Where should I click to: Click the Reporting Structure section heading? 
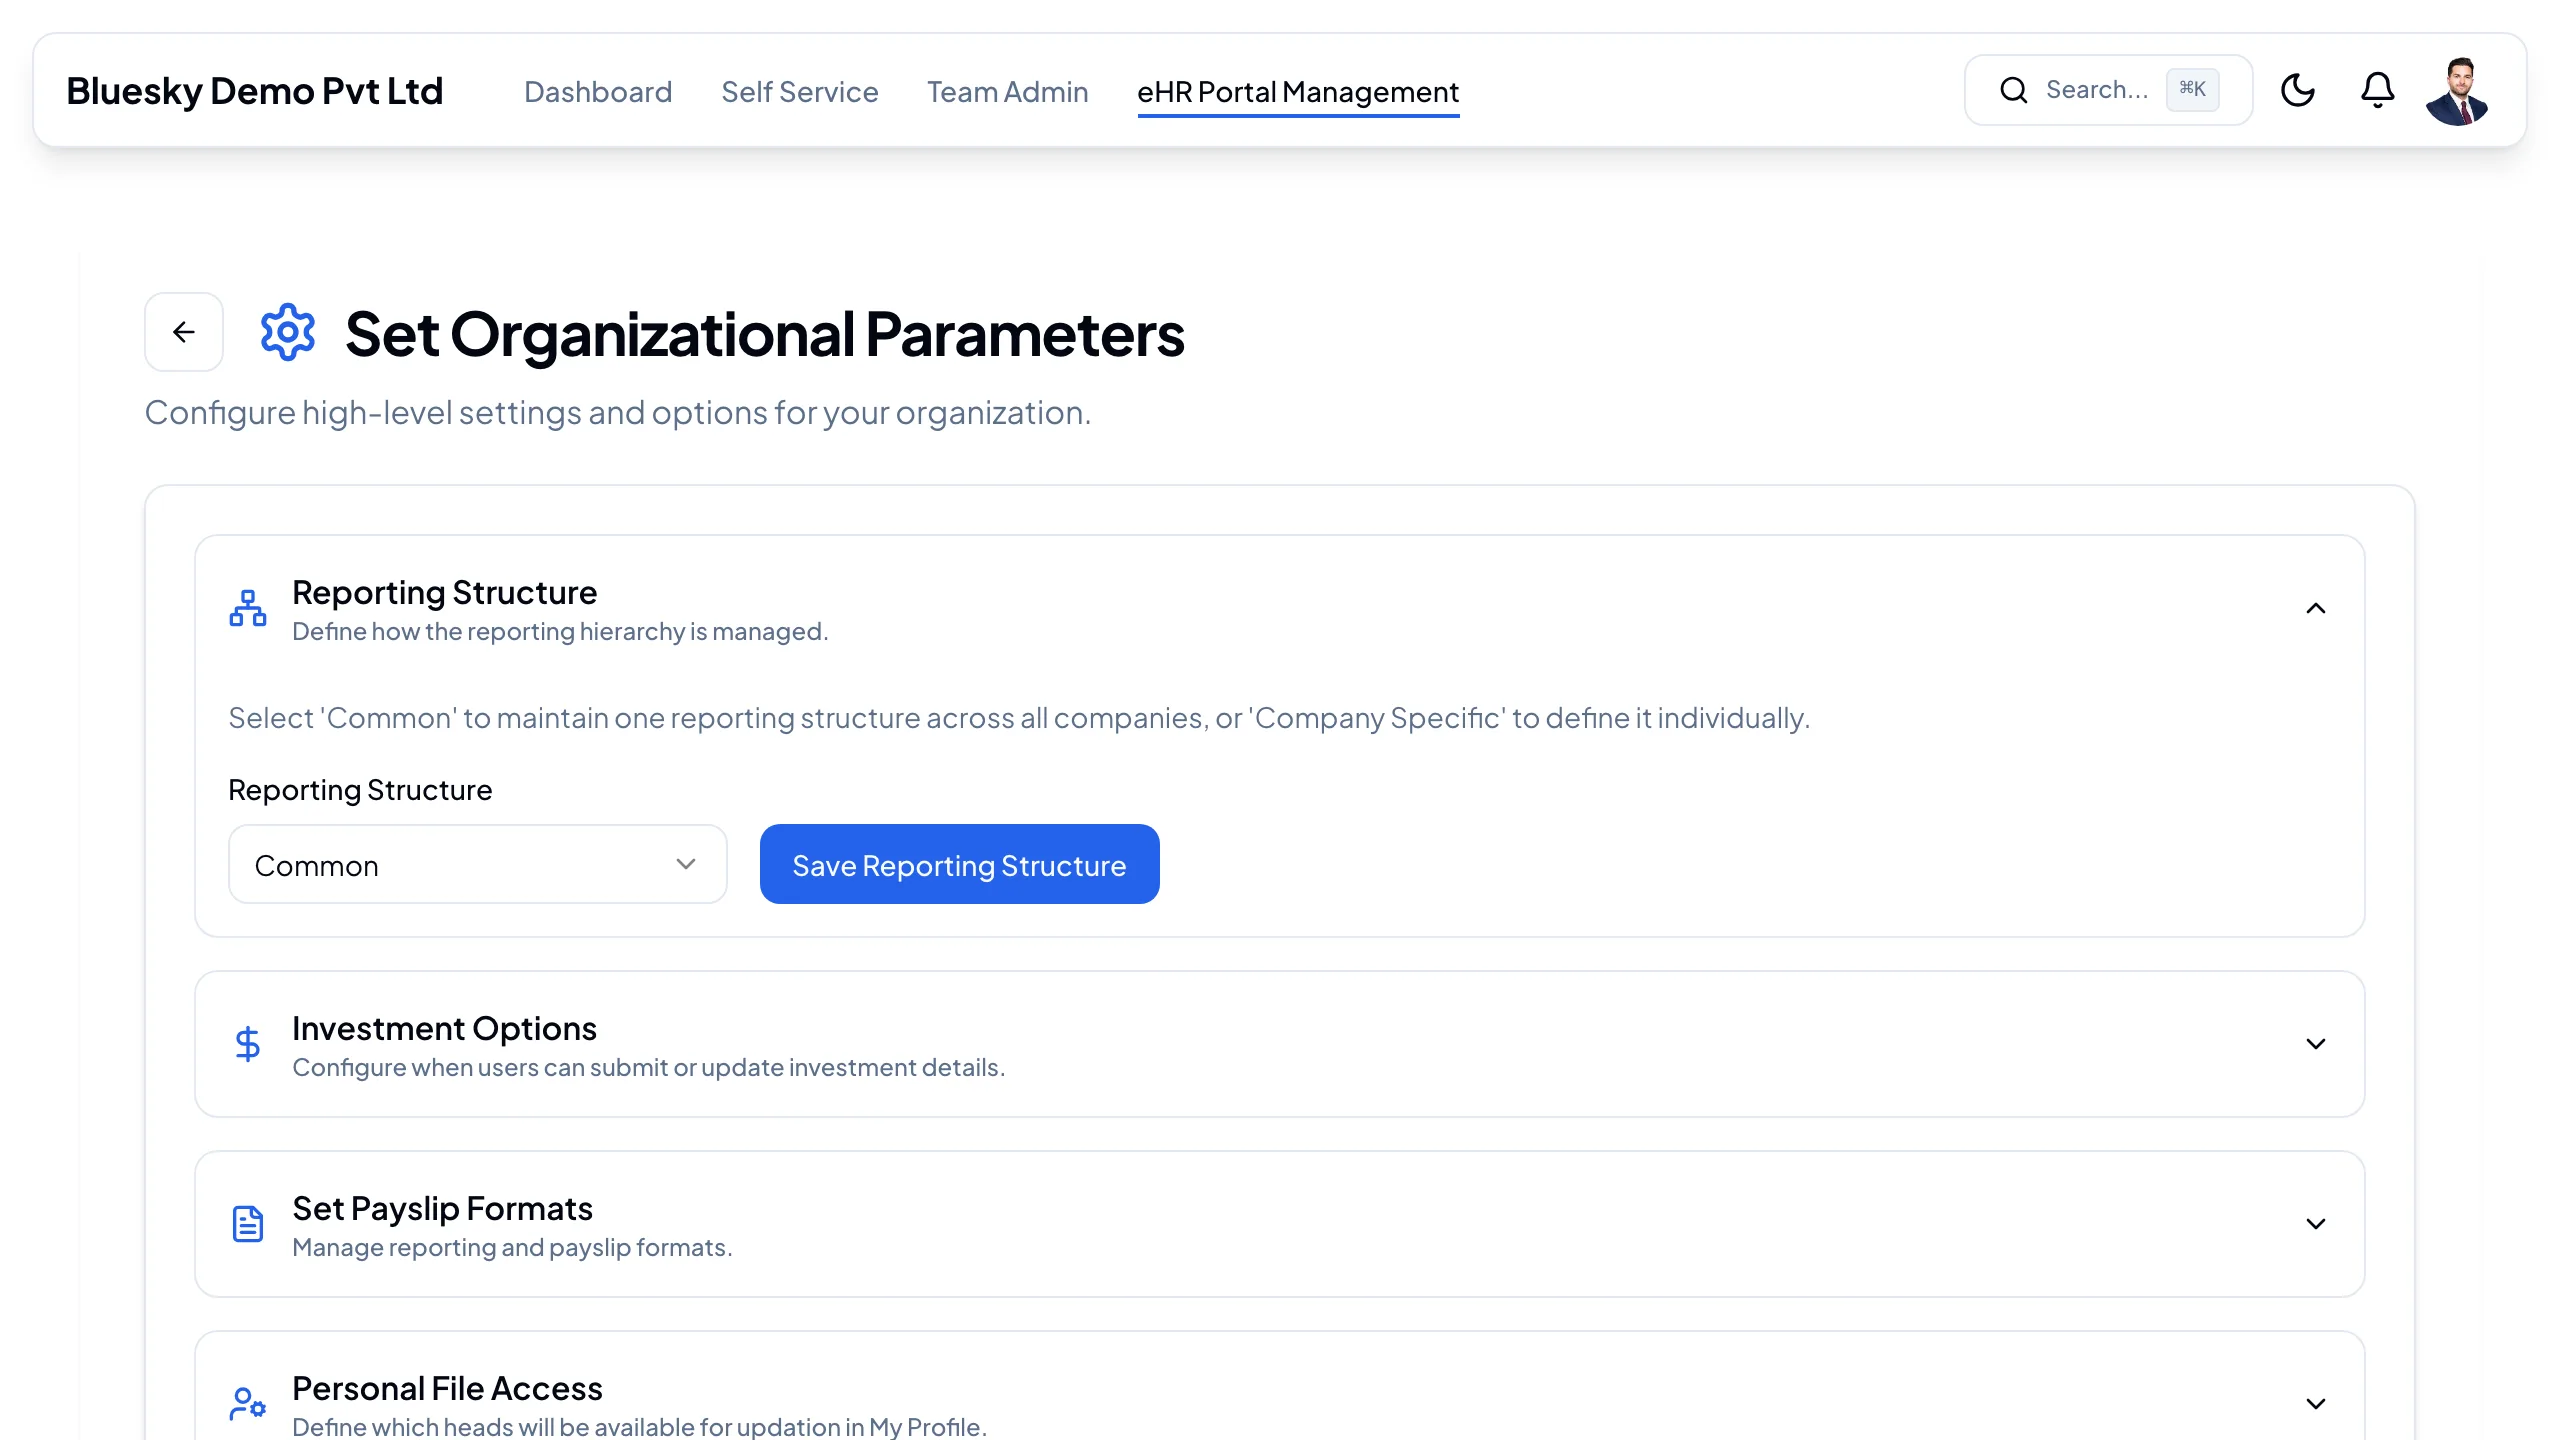click(x=444, y=592)
